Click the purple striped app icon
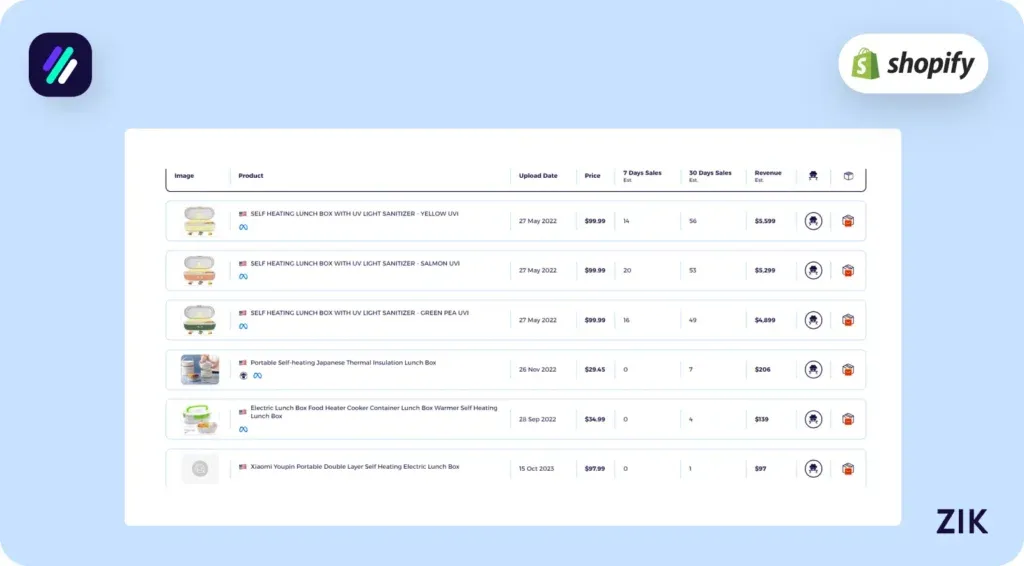 60,65
